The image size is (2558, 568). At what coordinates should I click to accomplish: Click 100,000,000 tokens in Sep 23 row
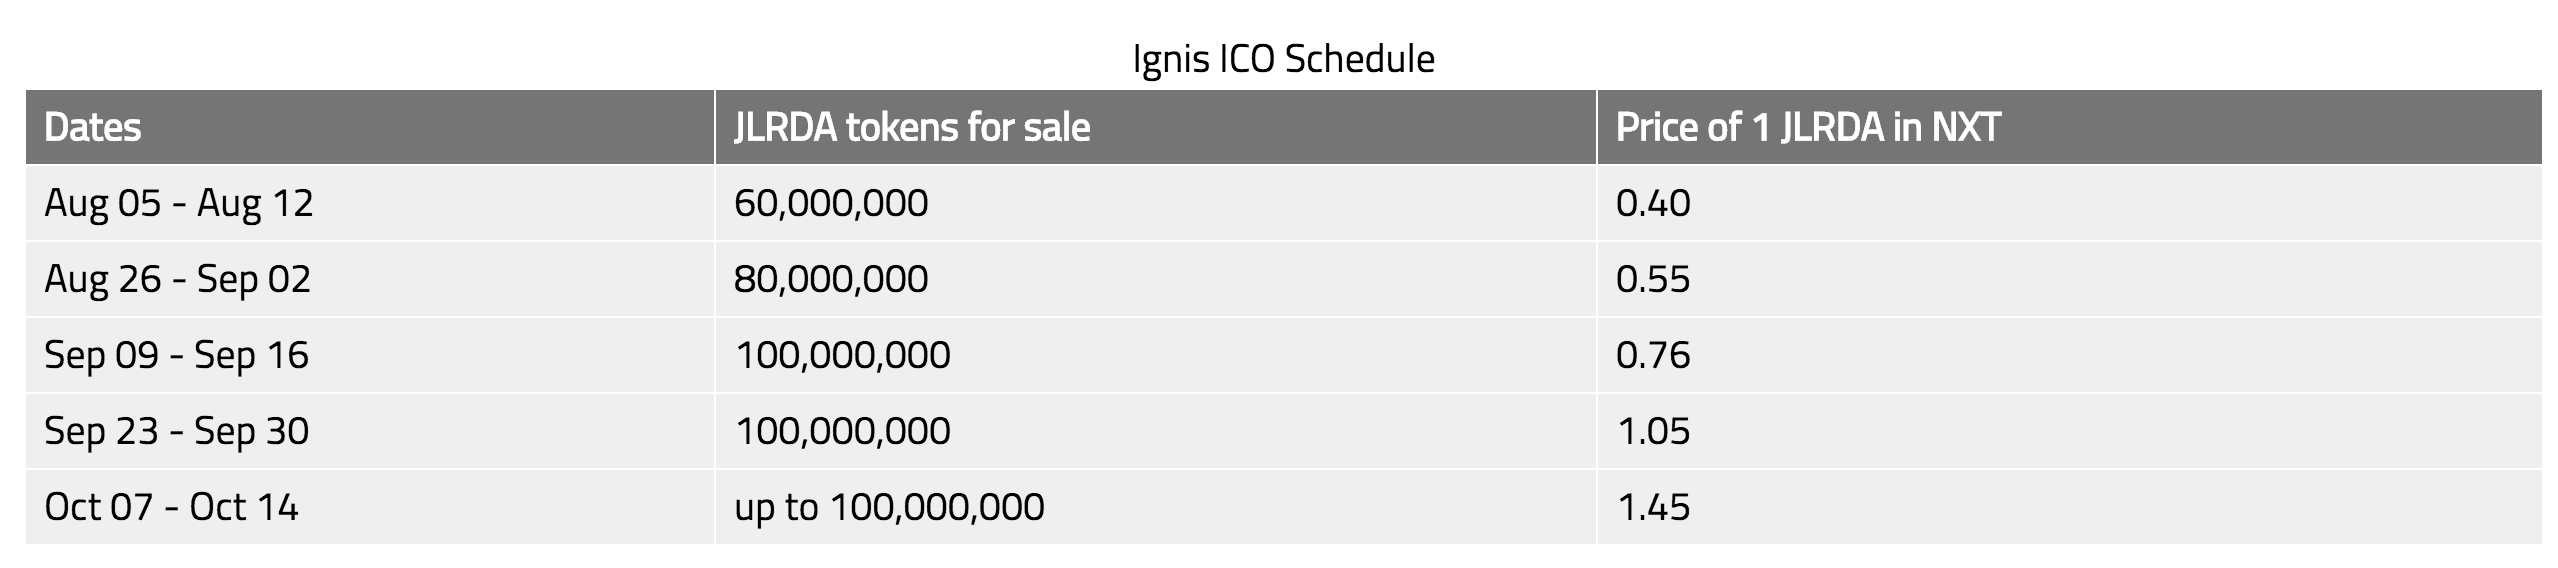coord(842,431)
